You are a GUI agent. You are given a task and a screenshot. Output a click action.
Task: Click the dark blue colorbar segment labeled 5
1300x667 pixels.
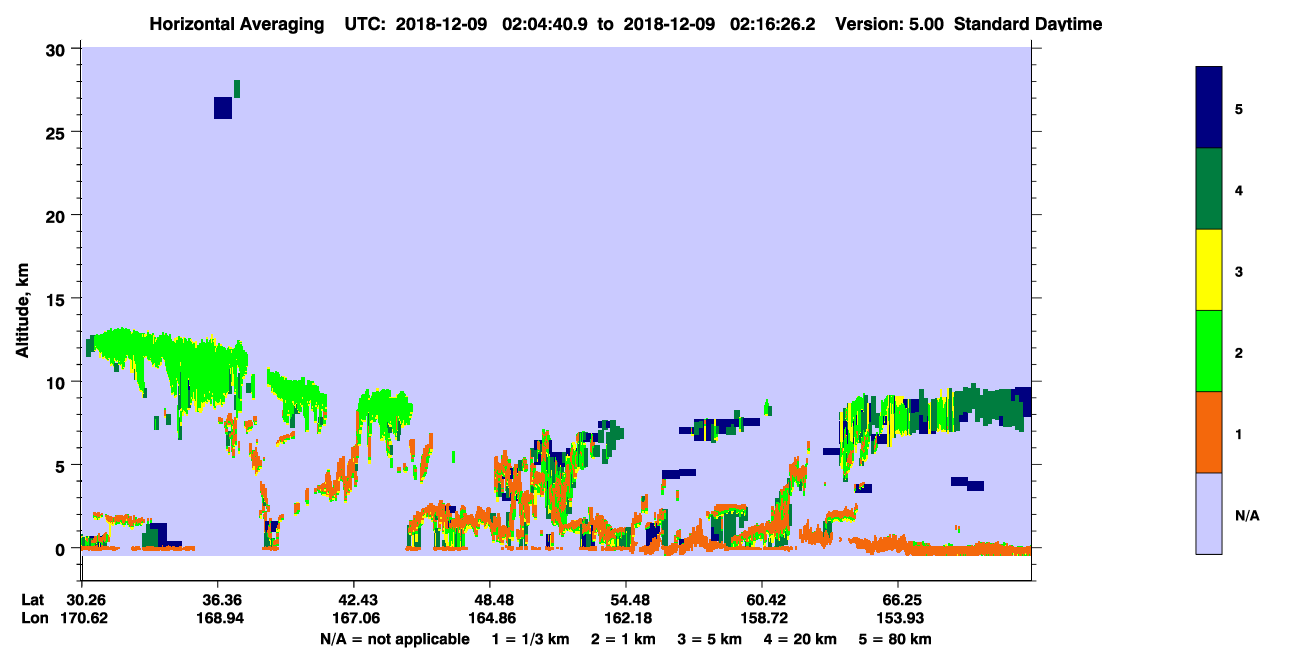[1209, 108]
